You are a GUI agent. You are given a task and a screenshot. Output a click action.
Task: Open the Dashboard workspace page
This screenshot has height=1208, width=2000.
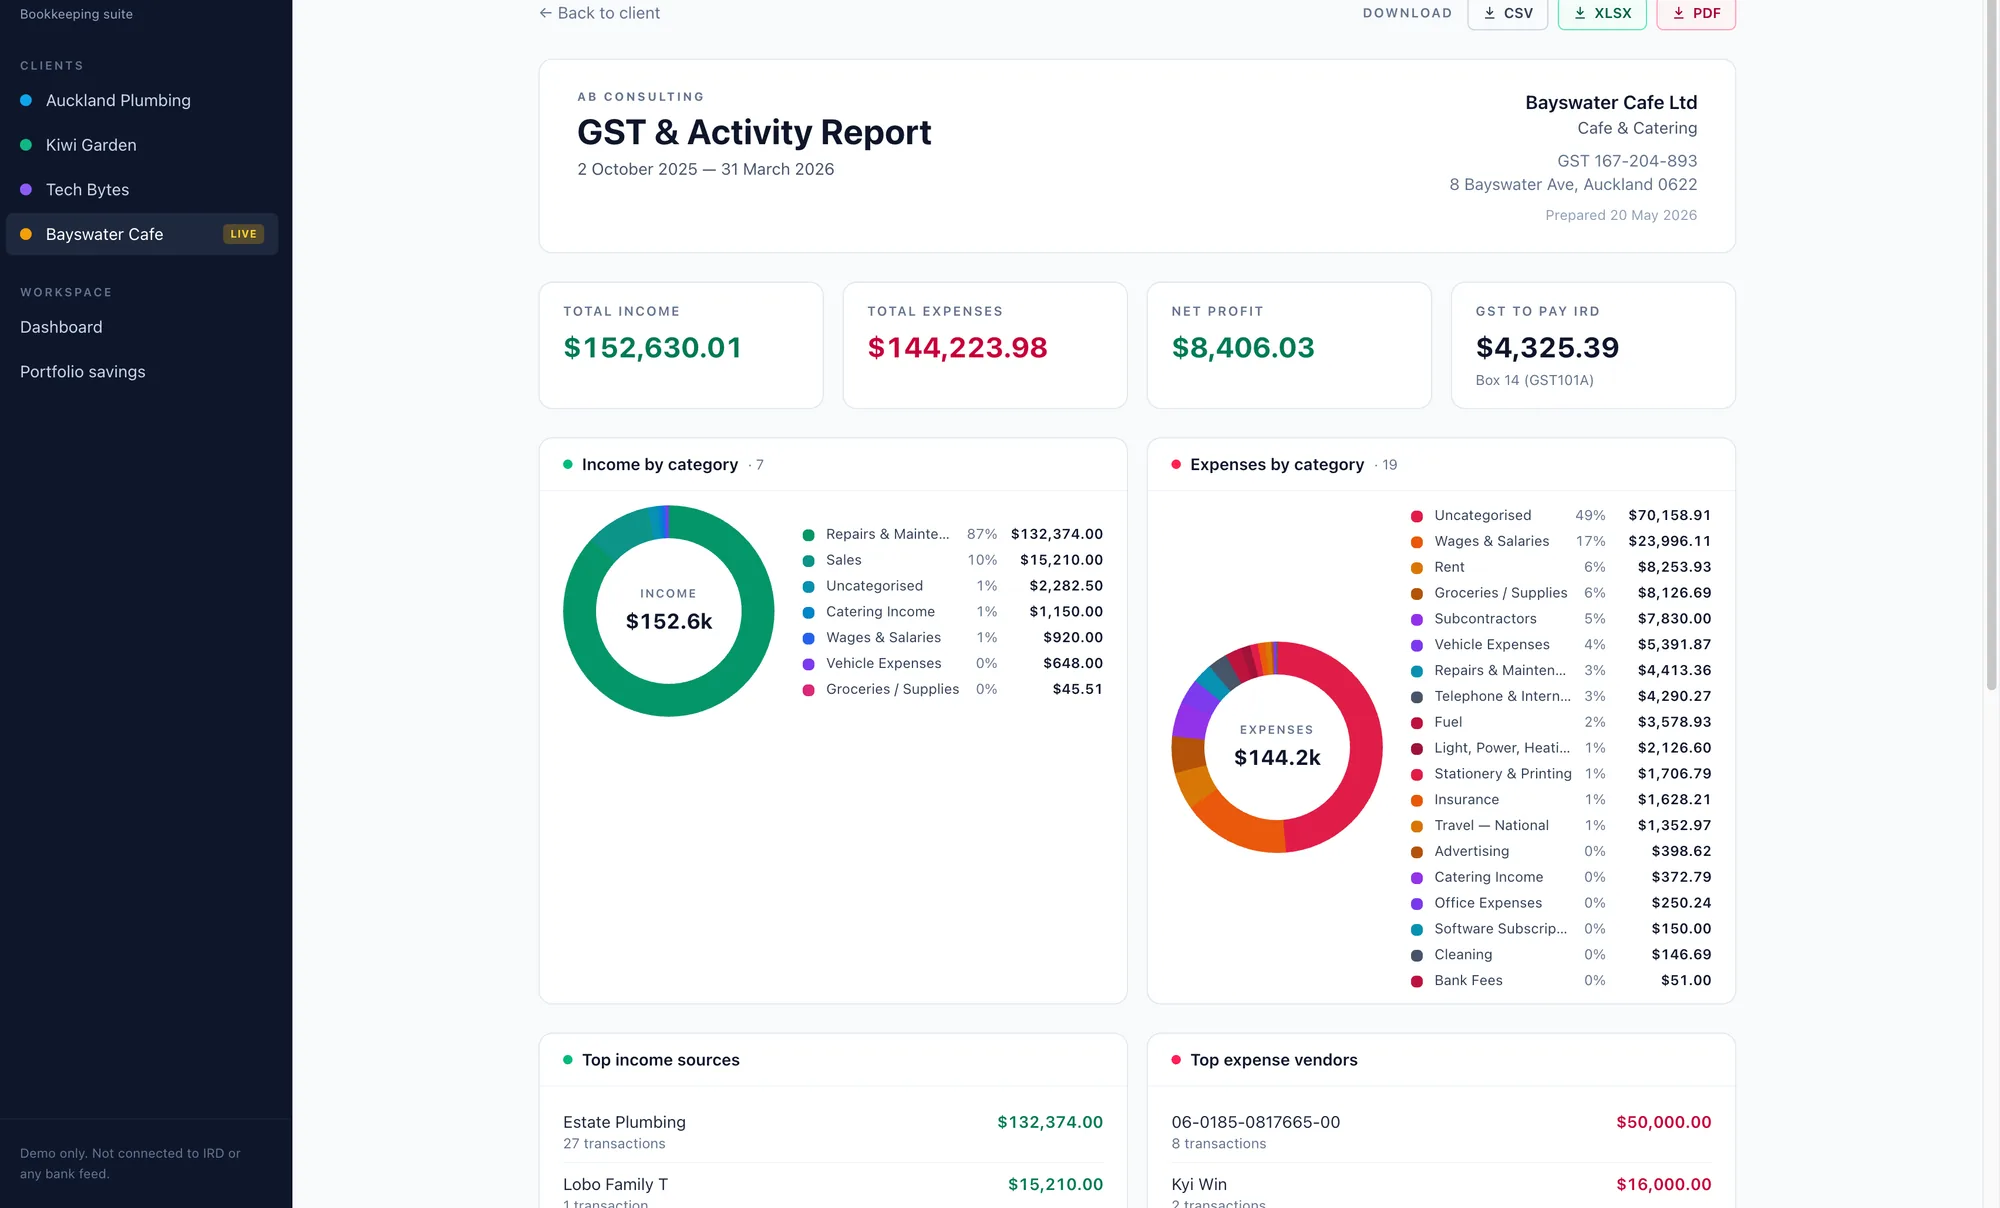pyautogui.click(x=61, y=327)
